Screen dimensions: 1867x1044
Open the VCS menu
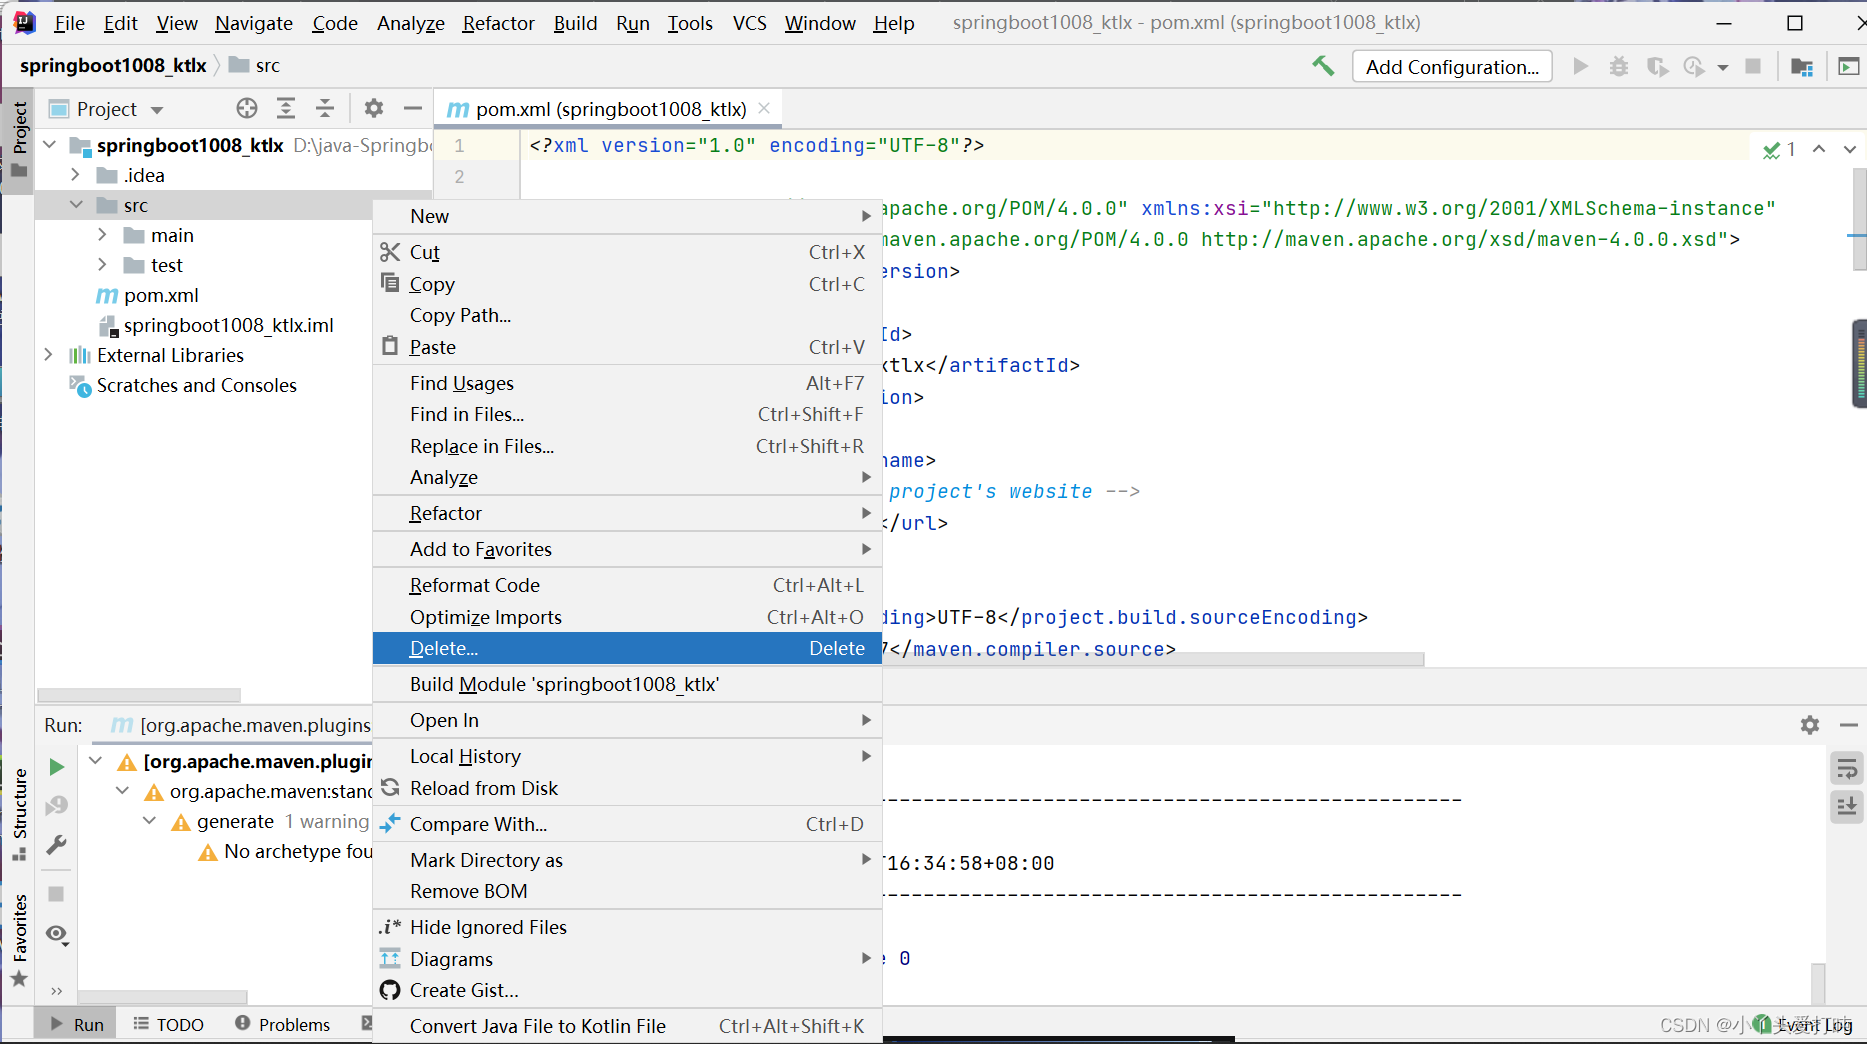coord(749,22)
